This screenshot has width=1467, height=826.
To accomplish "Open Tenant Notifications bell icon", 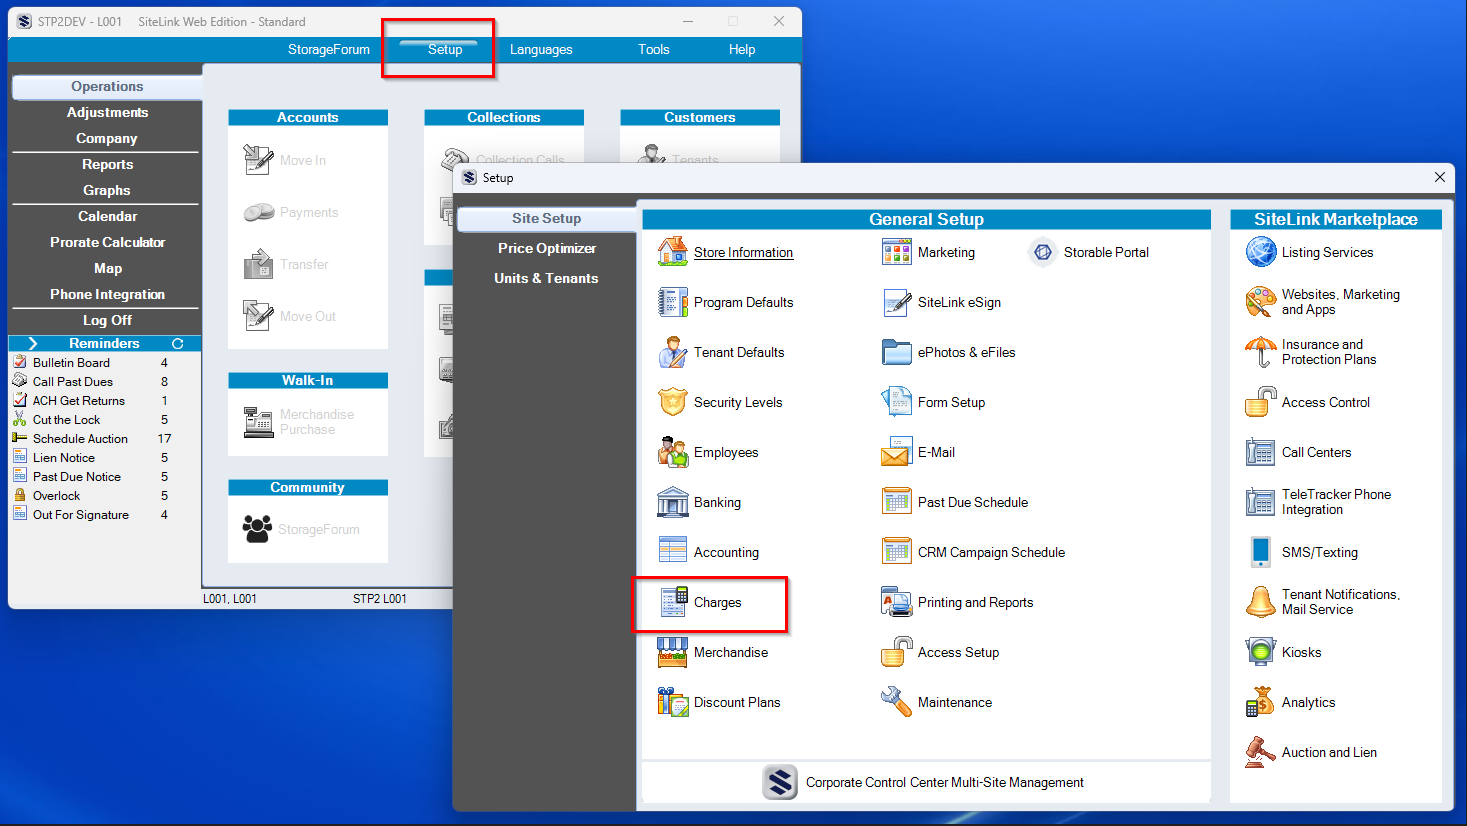I will tap(1261, 602).
